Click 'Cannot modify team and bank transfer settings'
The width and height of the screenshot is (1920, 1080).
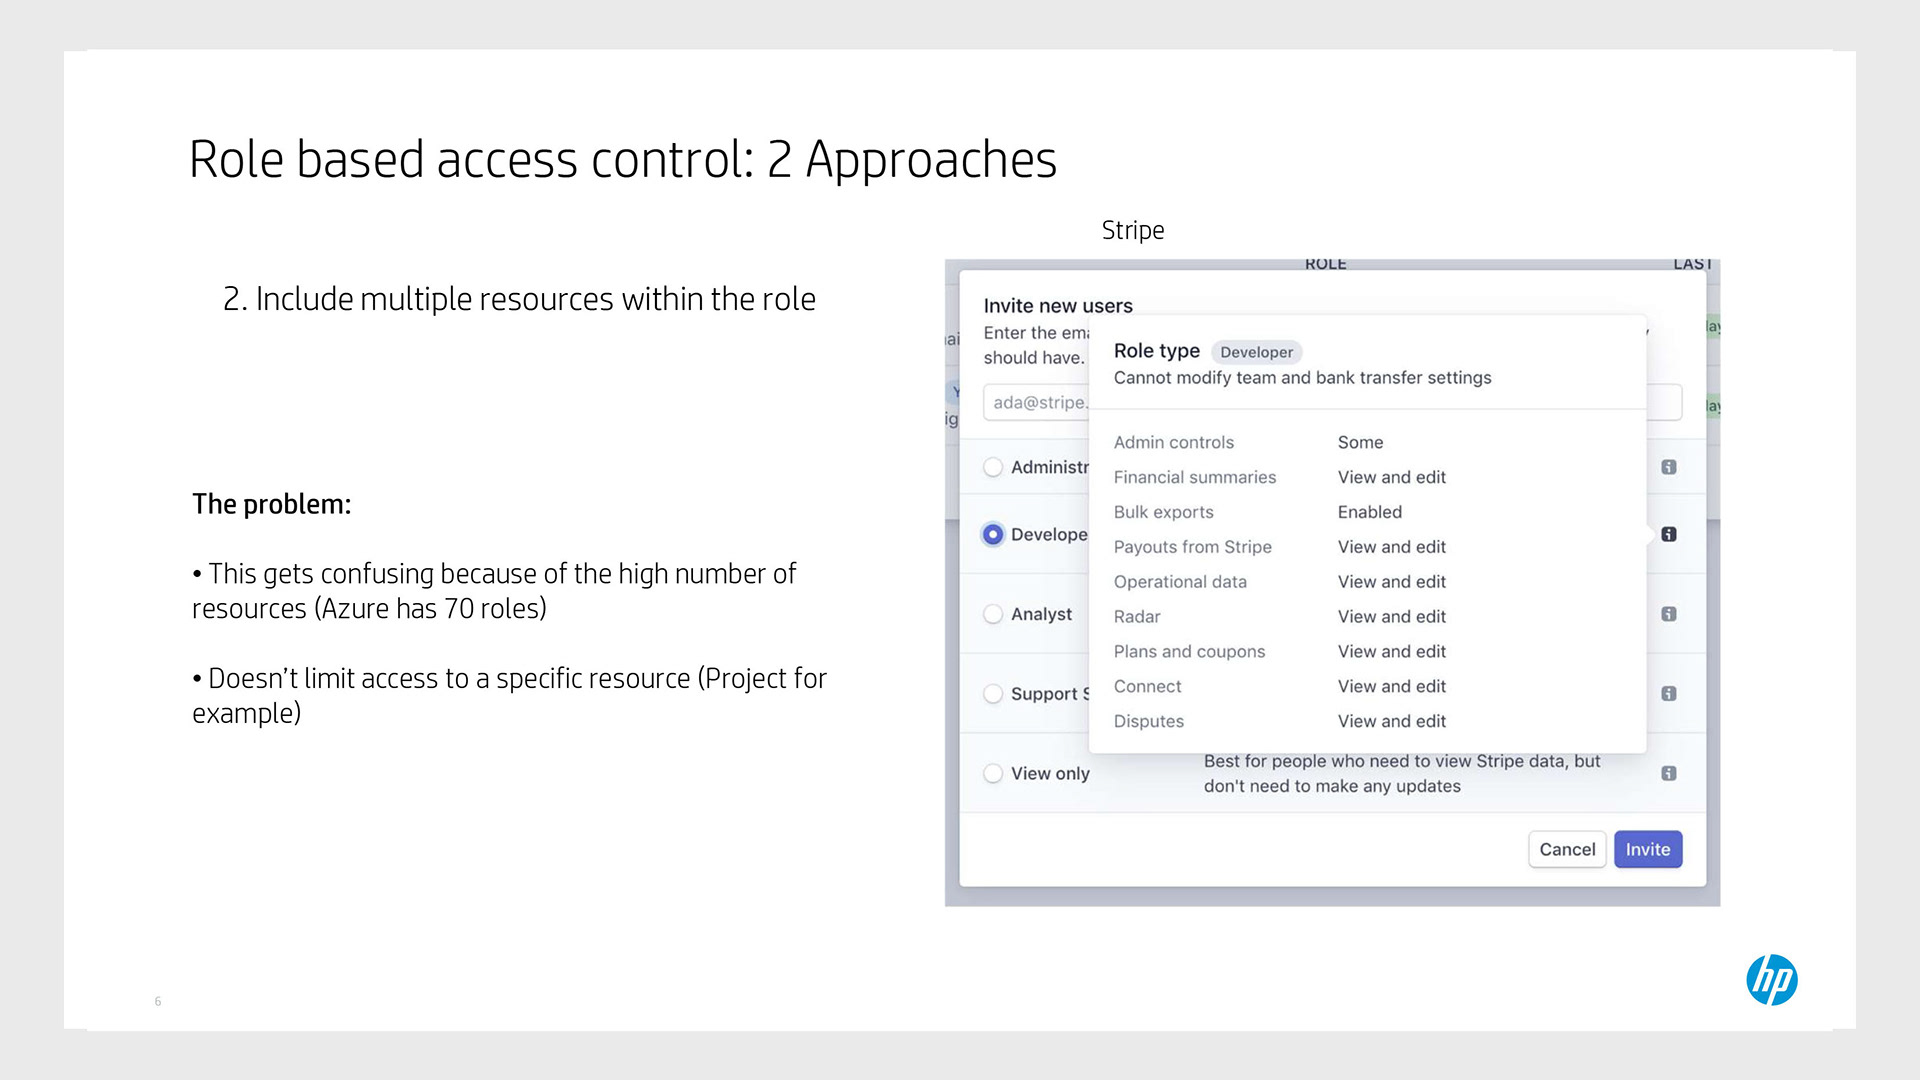[x=1302, y=378]
